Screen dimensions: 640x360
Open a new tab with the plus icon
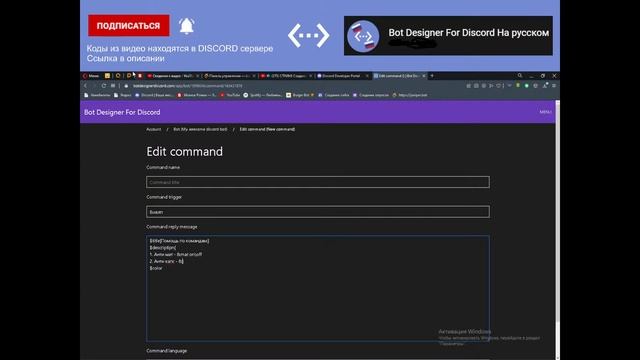pos(432,76)
